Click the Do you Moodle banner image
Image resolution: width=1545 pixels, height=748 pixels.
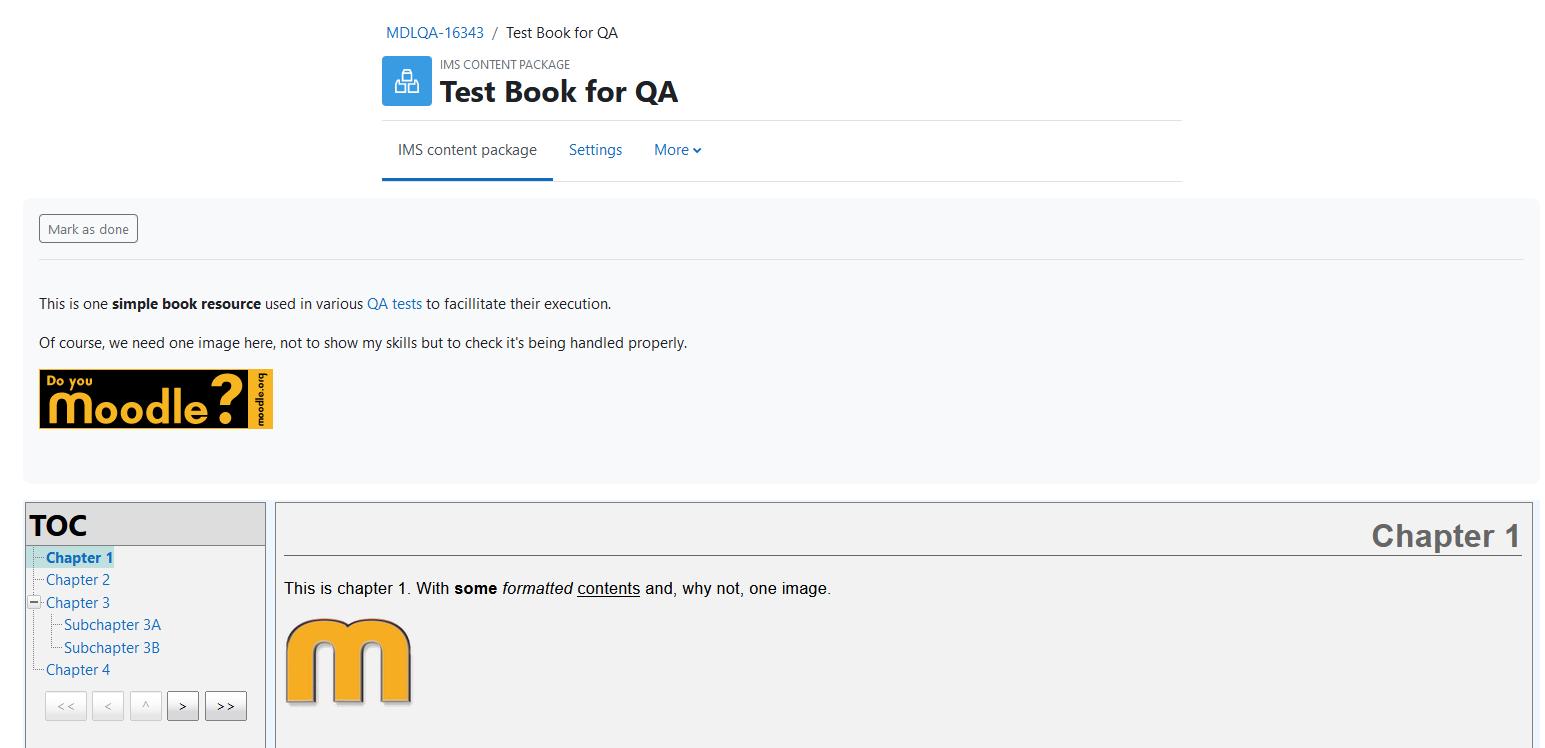(156, 399)
